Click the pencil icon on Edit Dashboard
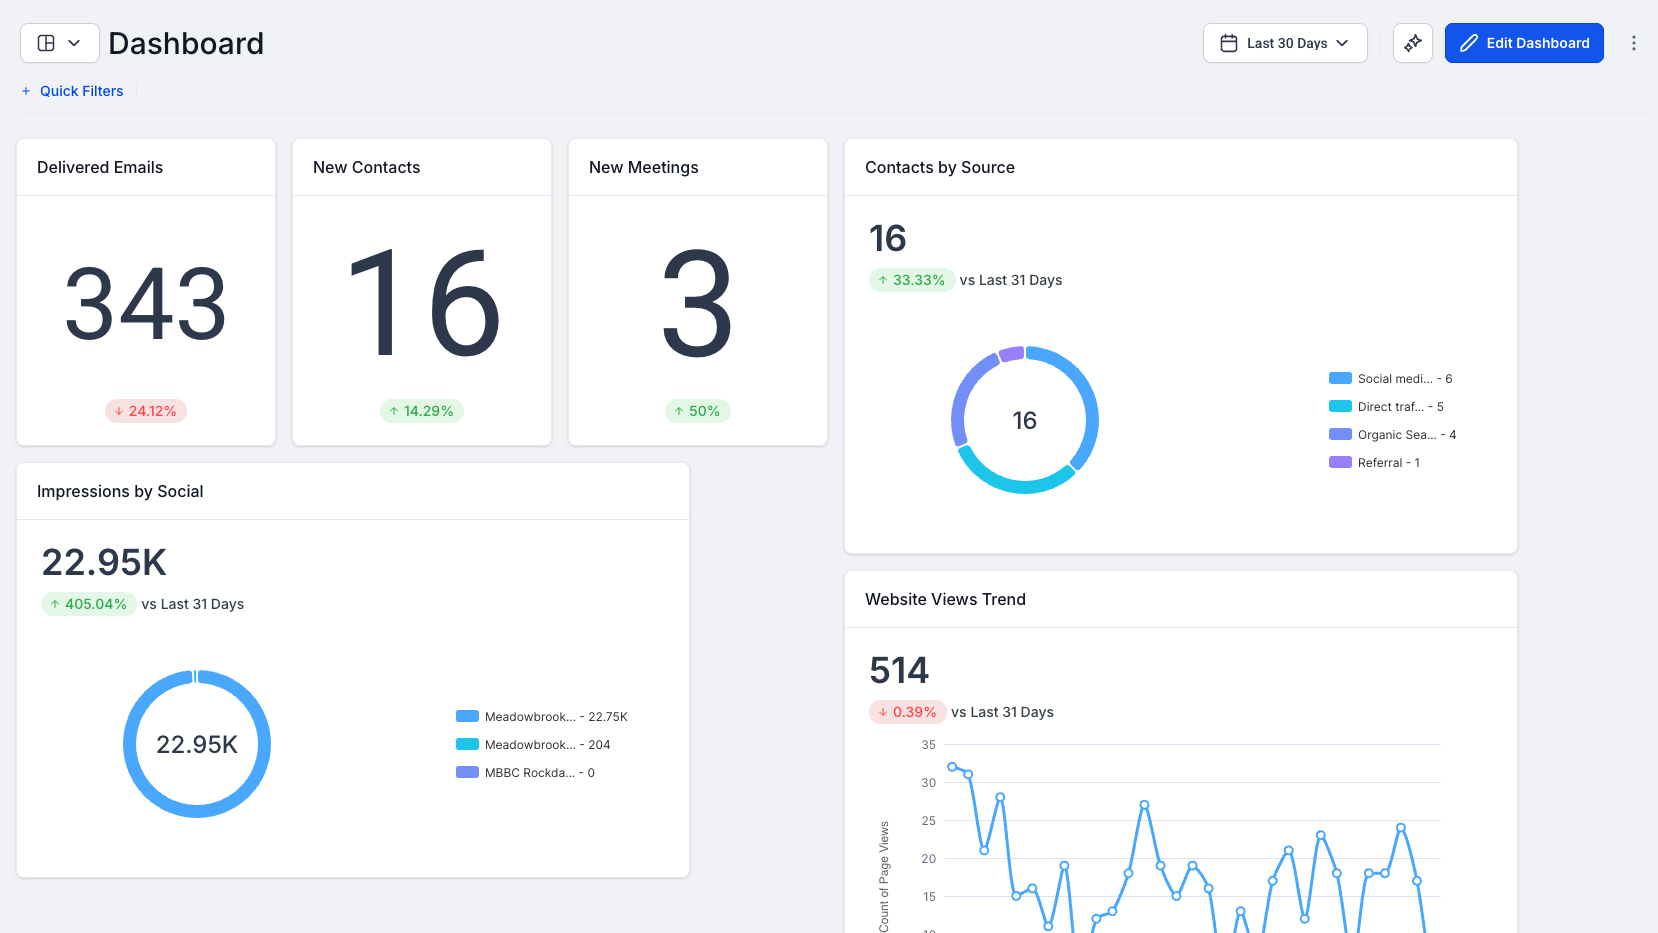 1469,43
